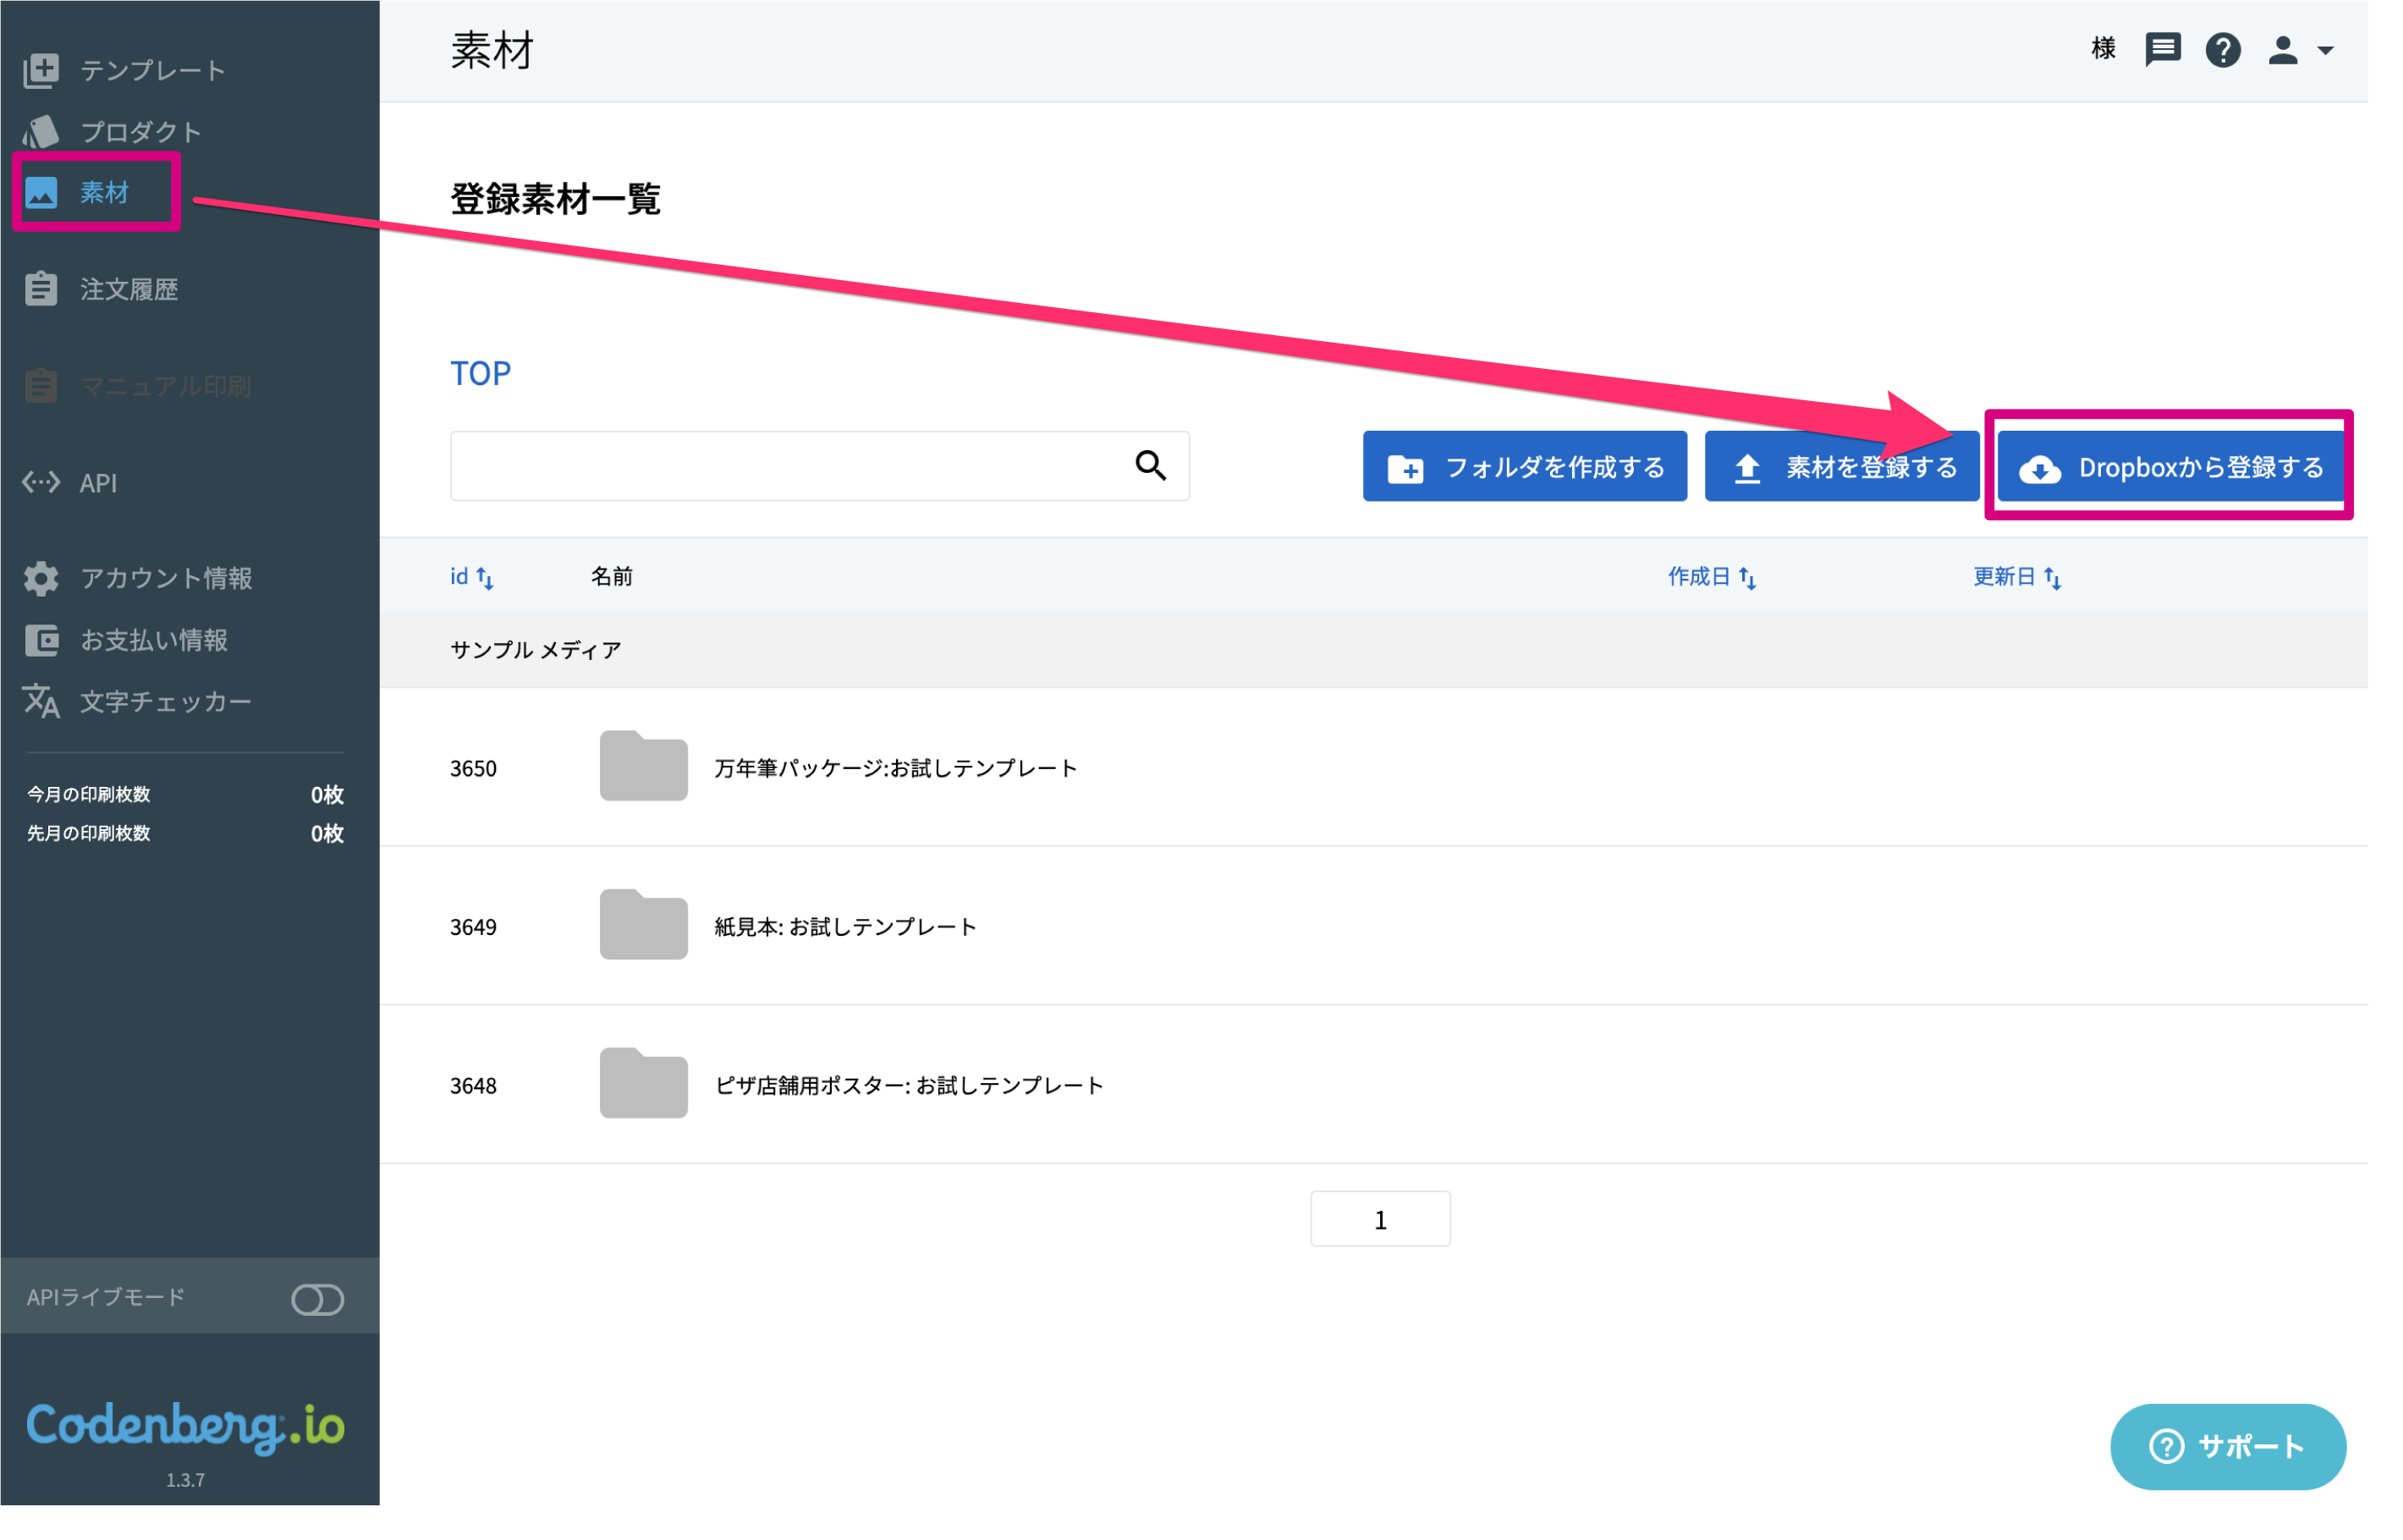
Task: Click the TOP breadcrumb link
Action: tap(480, 373)
